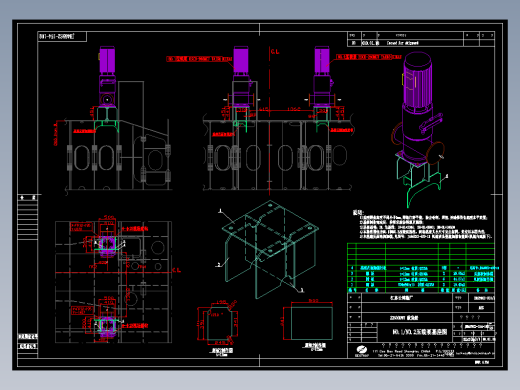Click the red callout label right of right pump
Viewport: 520px width, 390px height.
pyautogui.click(x=369, y=57)
